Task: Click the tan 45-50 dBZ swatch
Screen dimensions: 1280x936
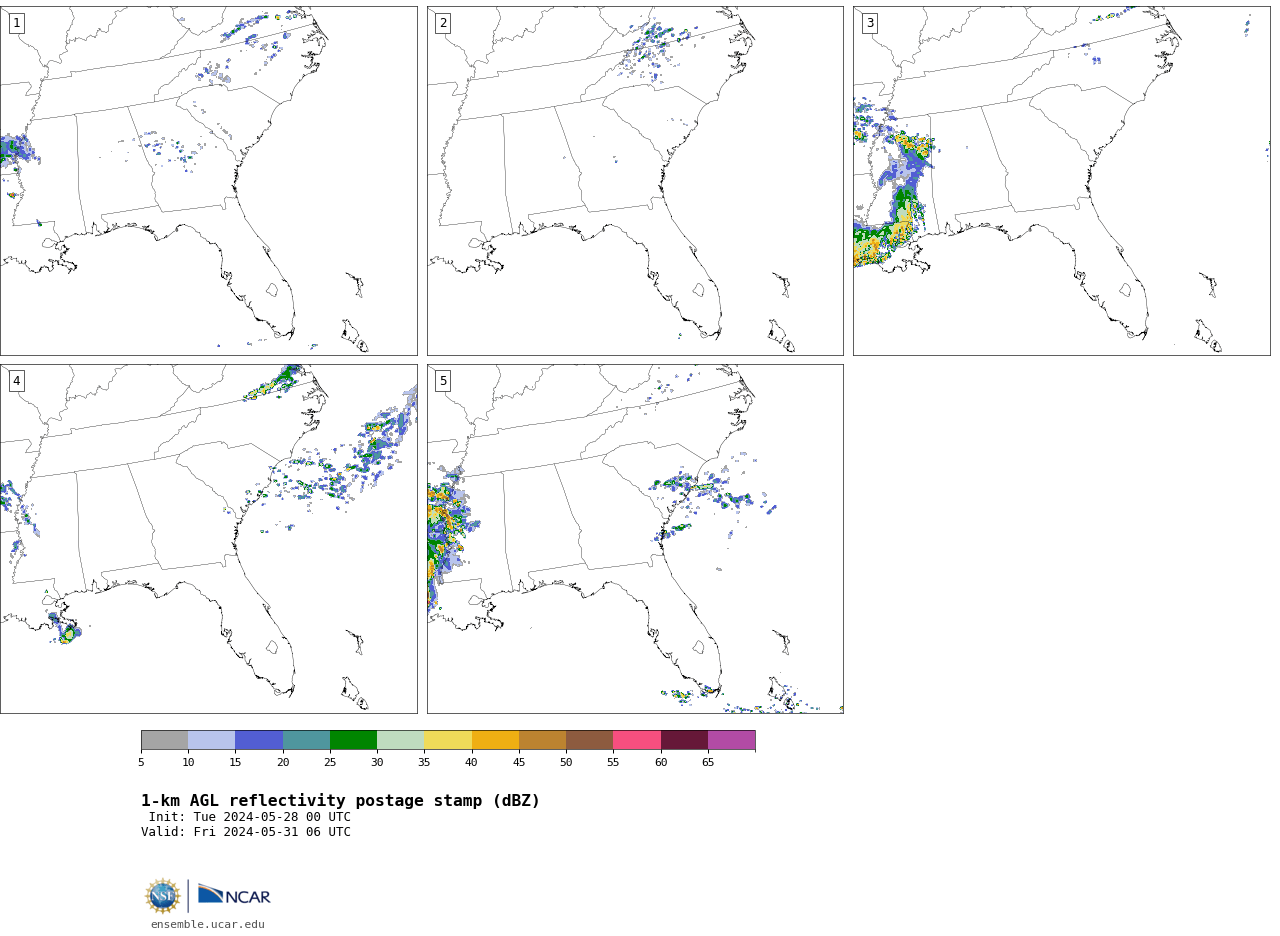Action: point(542,740)
